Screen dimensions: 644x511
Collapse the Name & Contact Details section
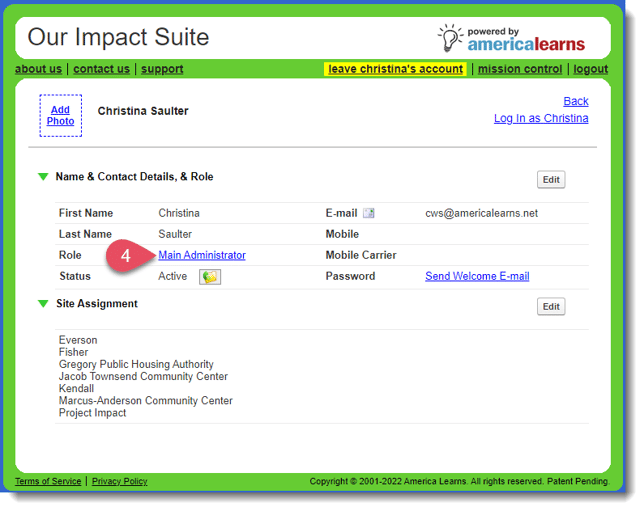point(43,177)
